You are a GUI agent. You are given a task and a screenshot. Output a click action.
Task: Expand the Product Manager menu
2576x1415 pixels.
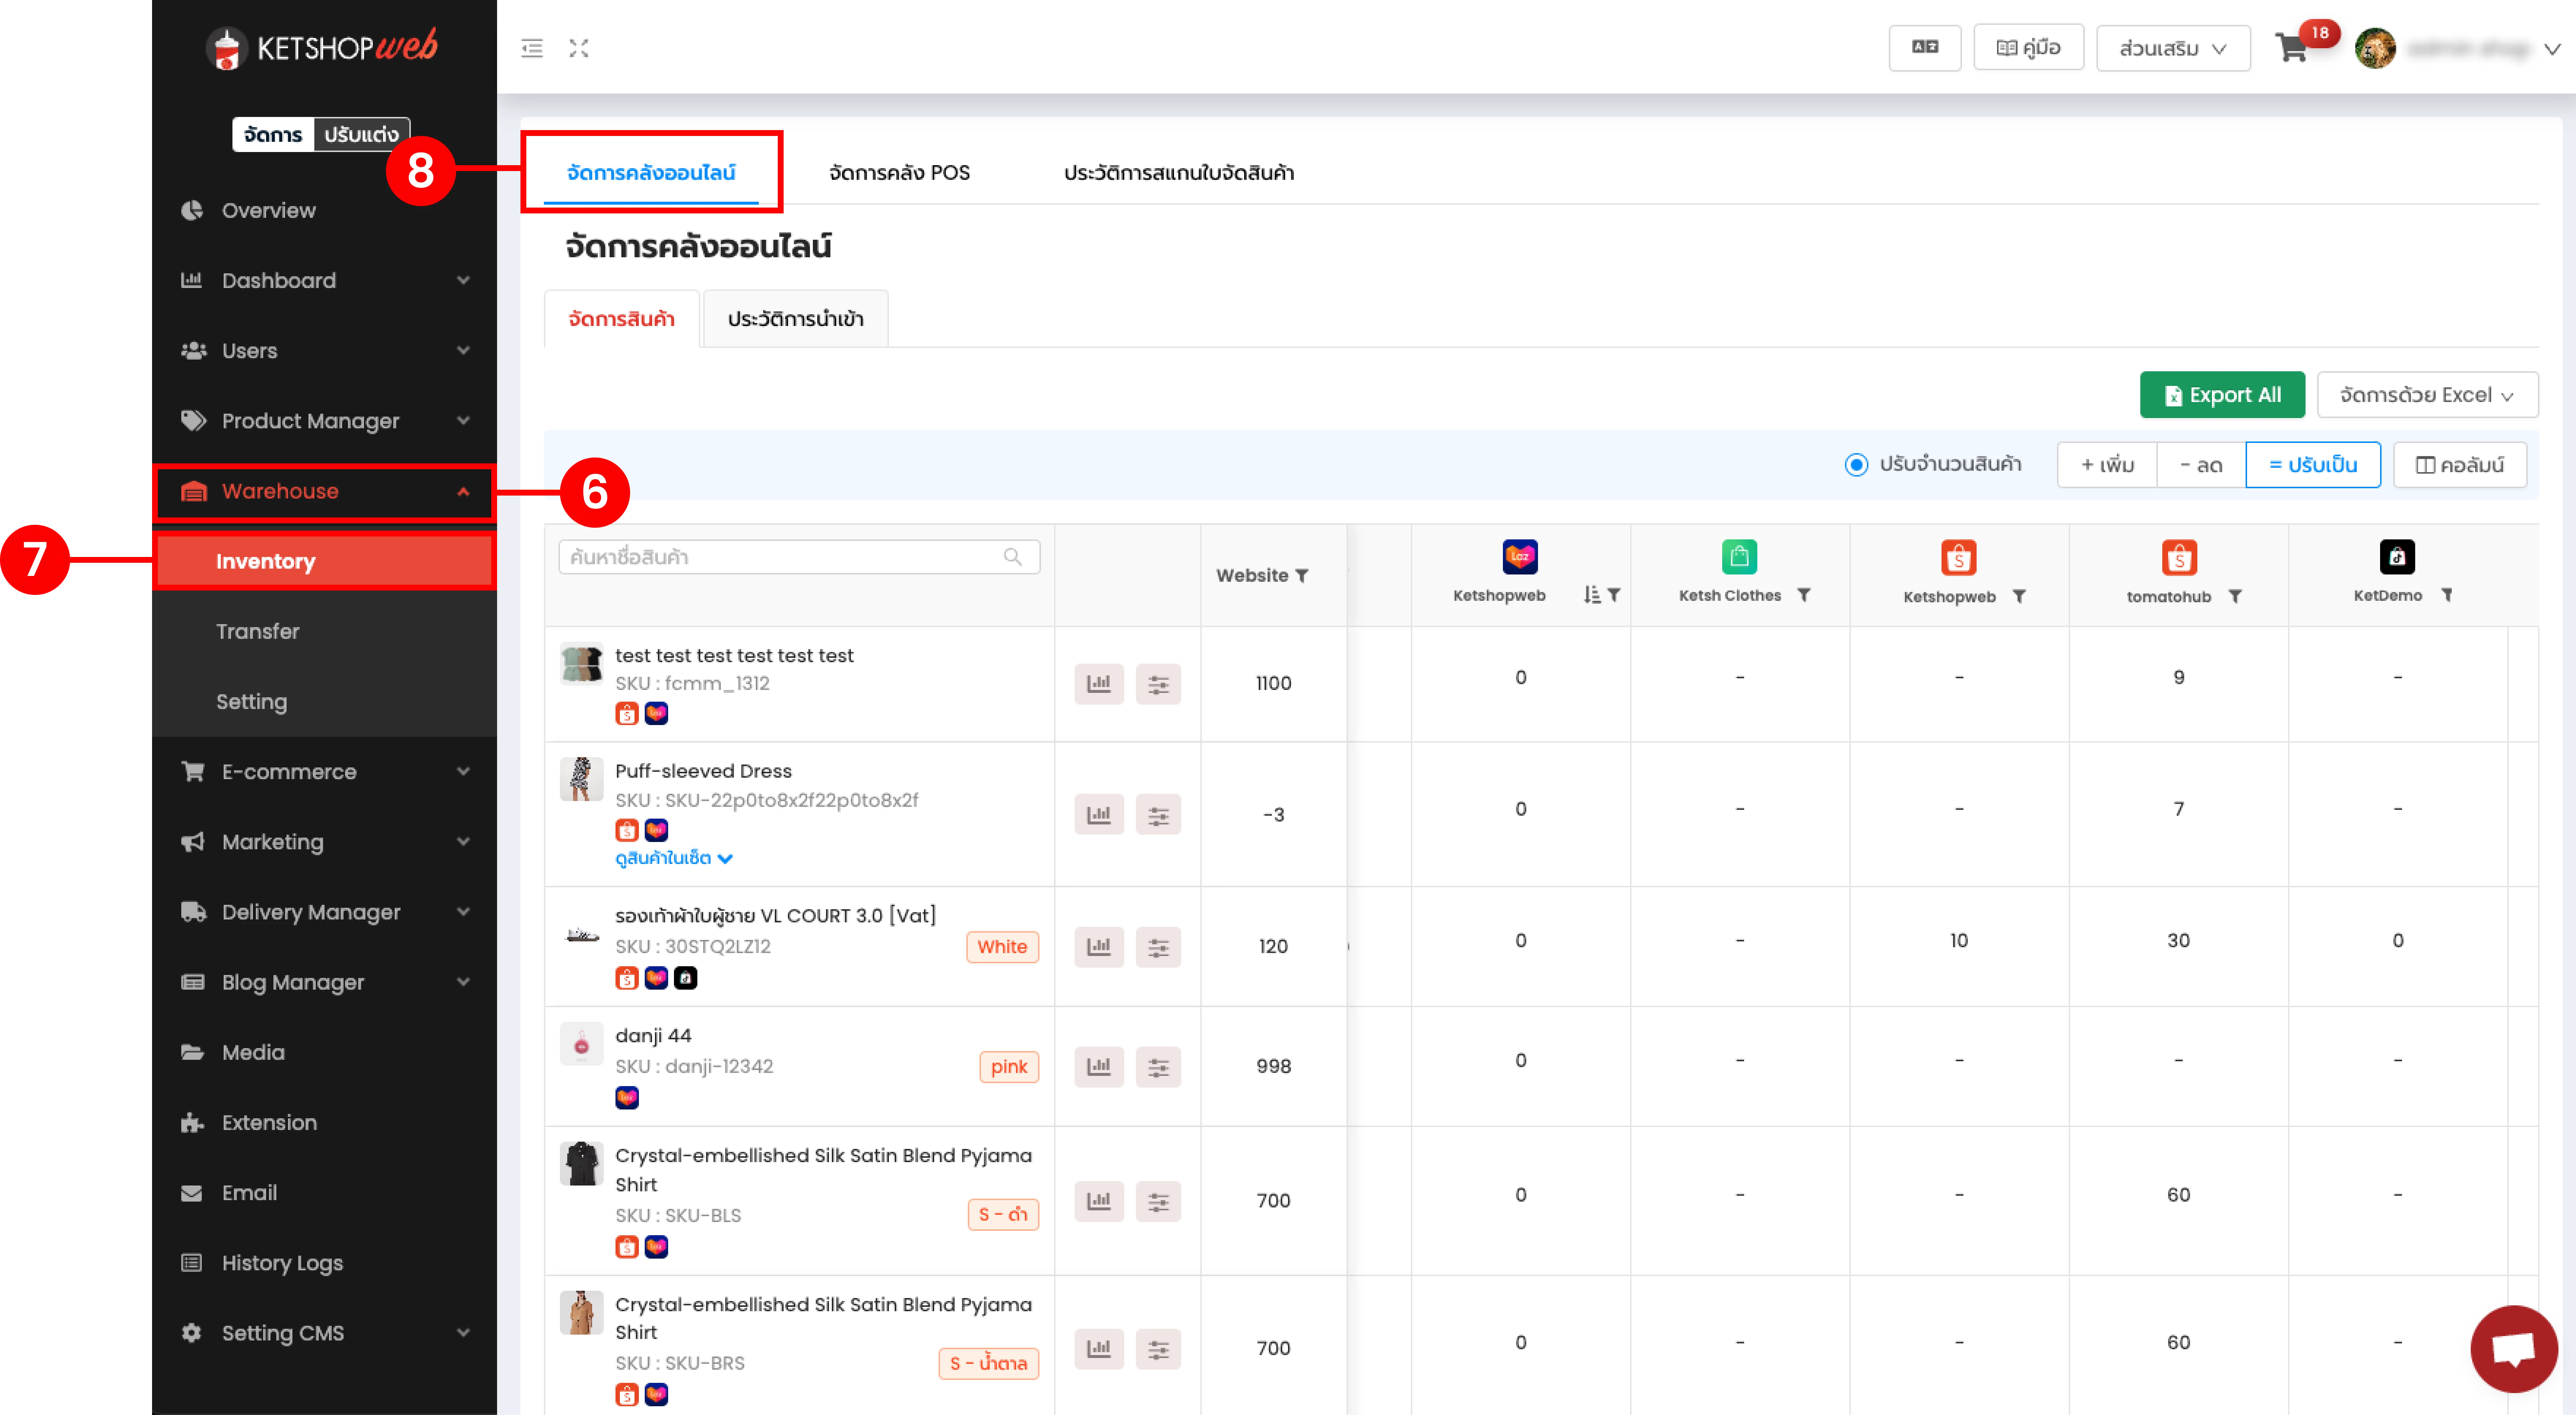pos(324,421)
